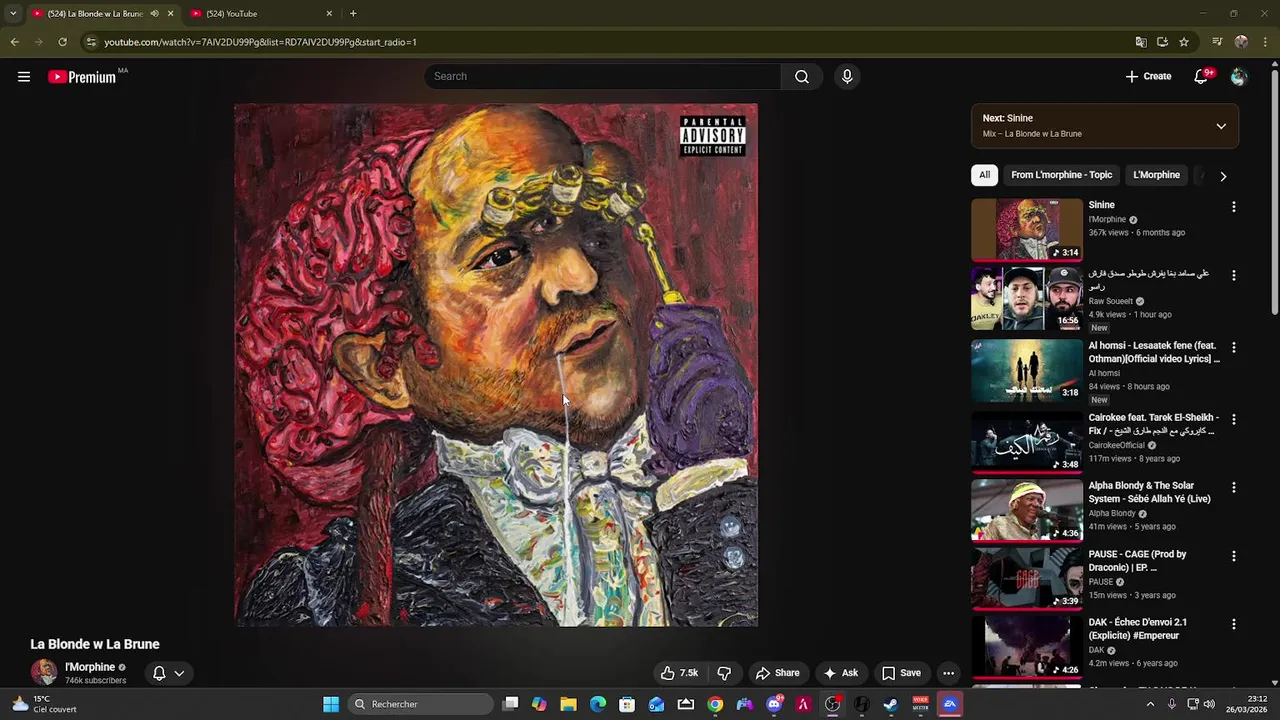Open DAK Échec D'envoi 2.1 title
The width and height of the screenshot is (1280, 720).
(1138, 629)
